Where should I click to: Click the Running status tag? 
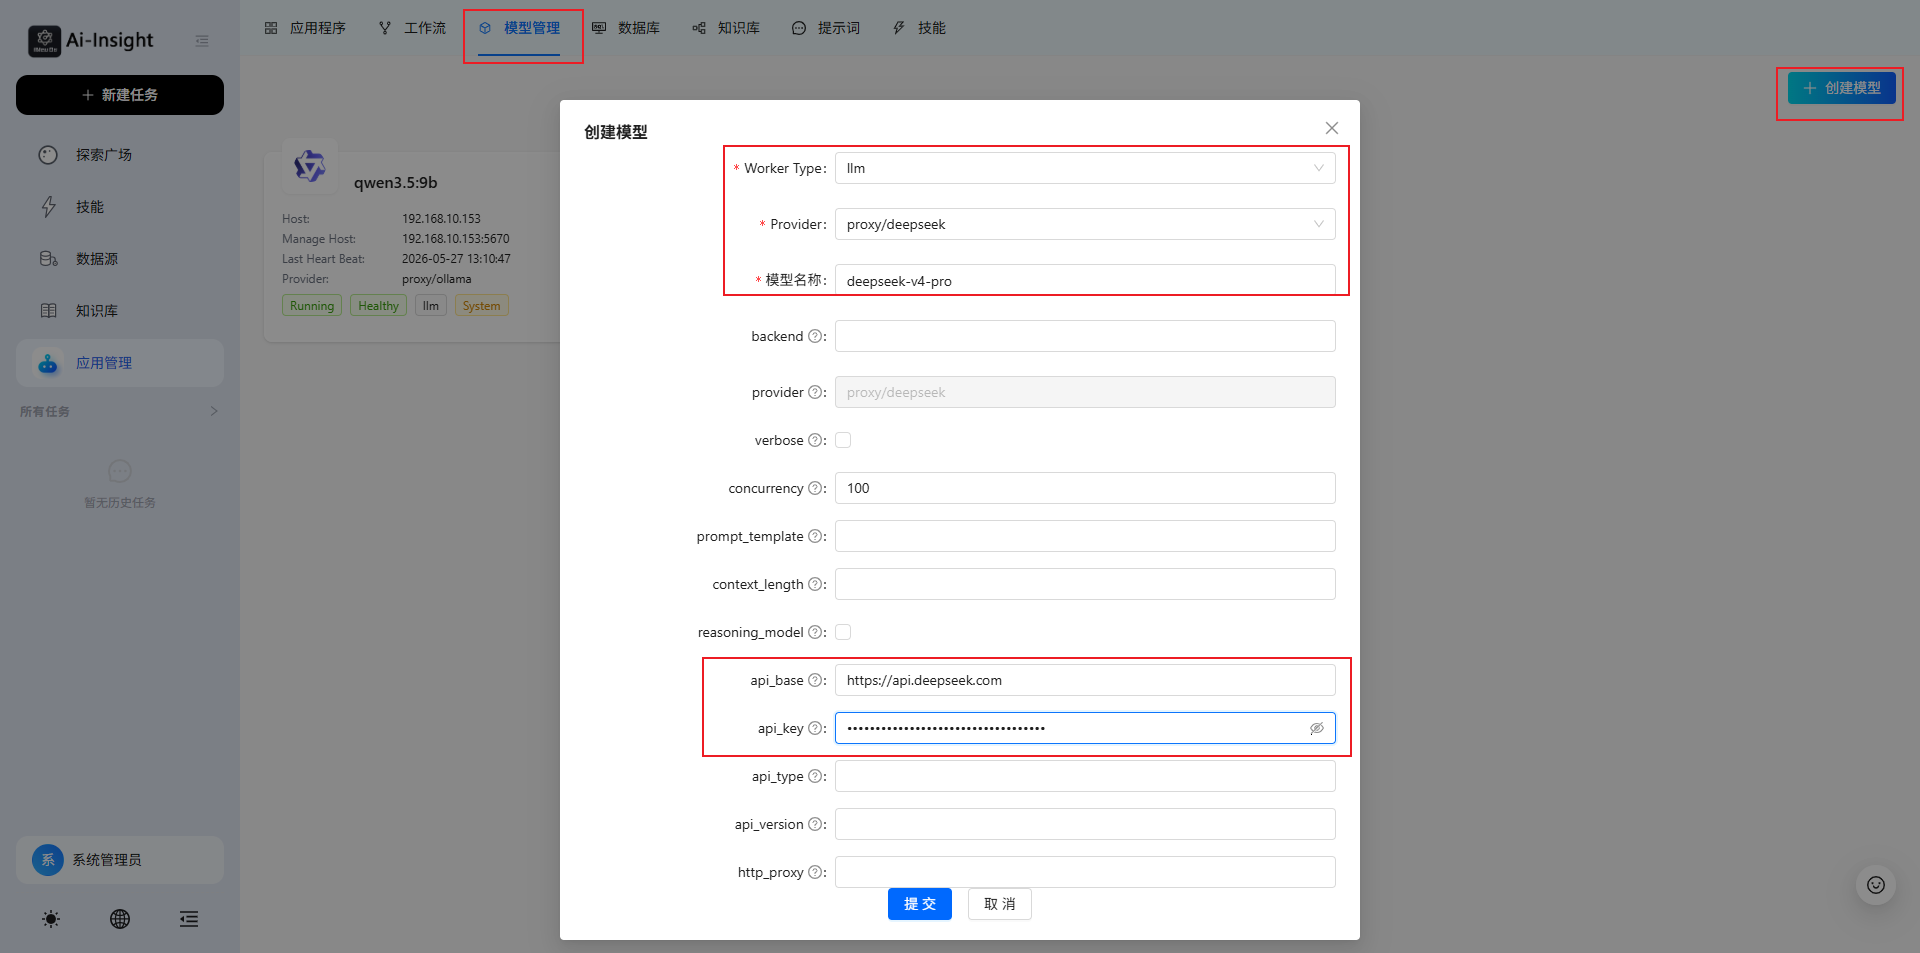[x=312, y=306]
